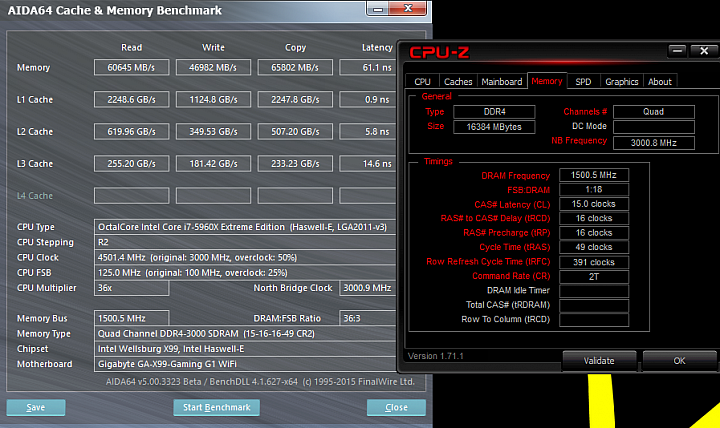
Task: Click the CPU FSB field 125.0 MHz
Action: click(245, 272)
